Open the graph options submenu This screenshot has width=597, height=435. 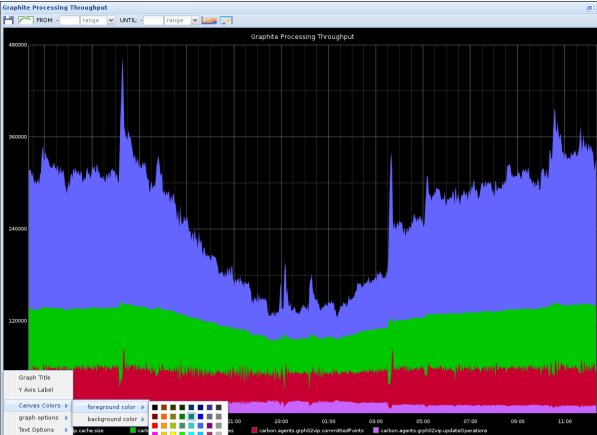[38, 418]
